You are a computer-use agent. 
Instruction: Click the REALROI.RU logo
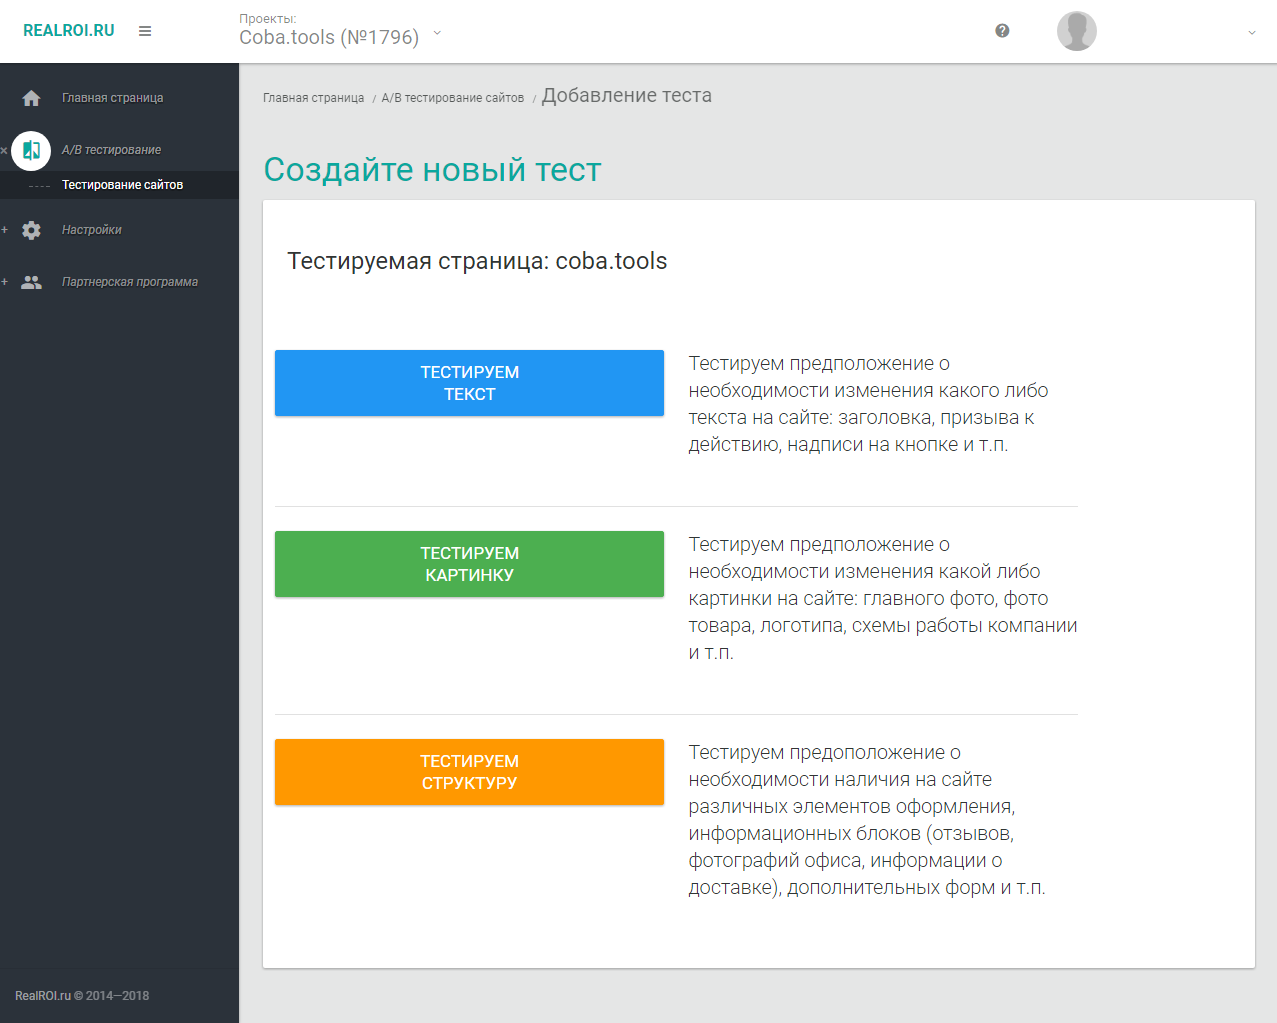(67, 30)
